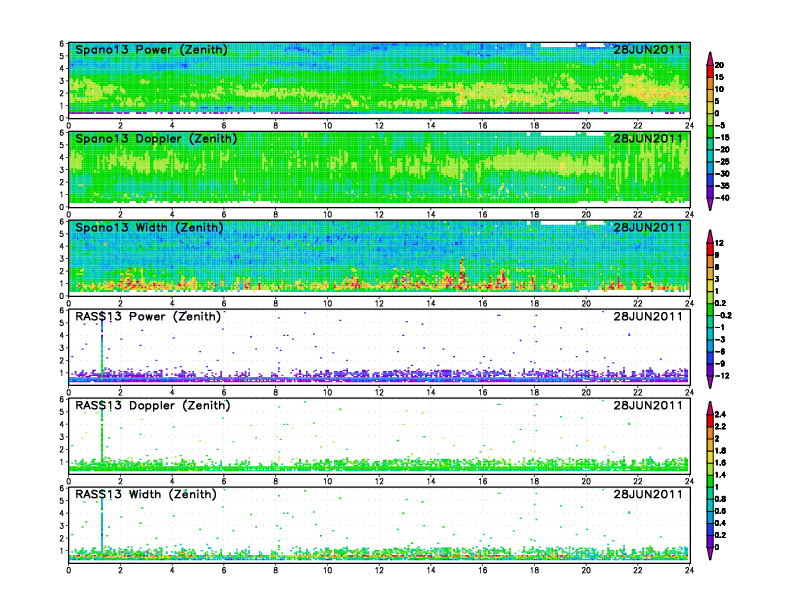Viewport: 792px width, 612px height.
Task: Click the magenta top arrow of the middle colorbar
Action: (710, 236)
